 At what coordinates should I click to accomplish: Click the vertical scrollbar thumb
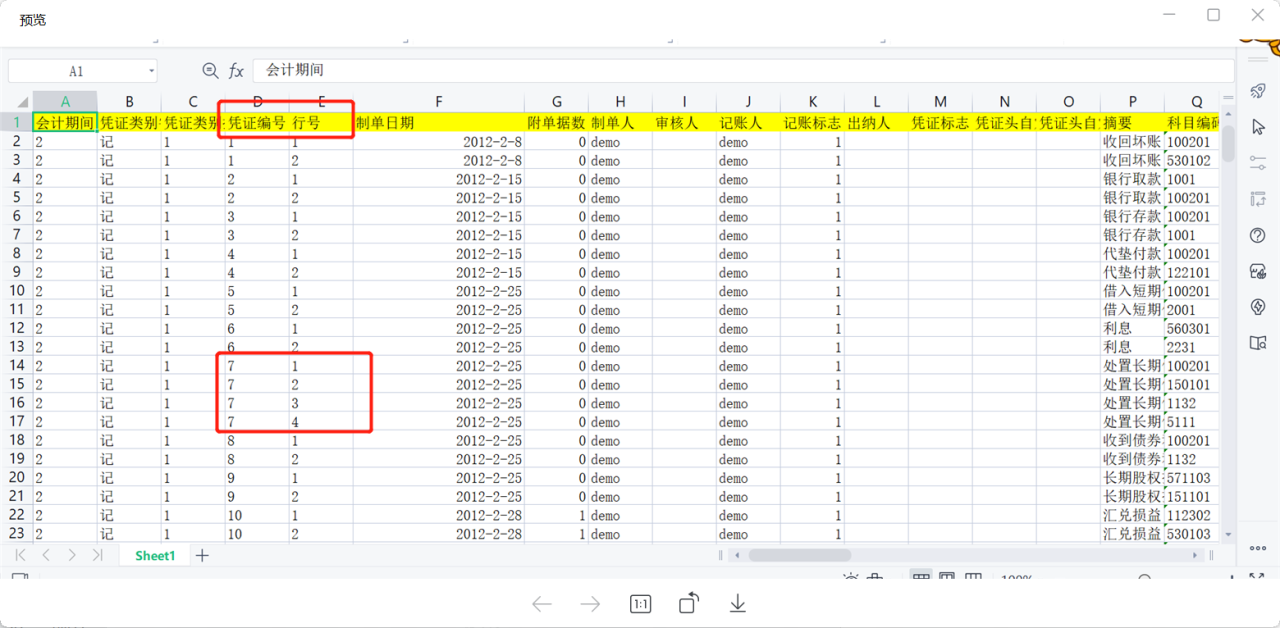[x=1228, y=143]
